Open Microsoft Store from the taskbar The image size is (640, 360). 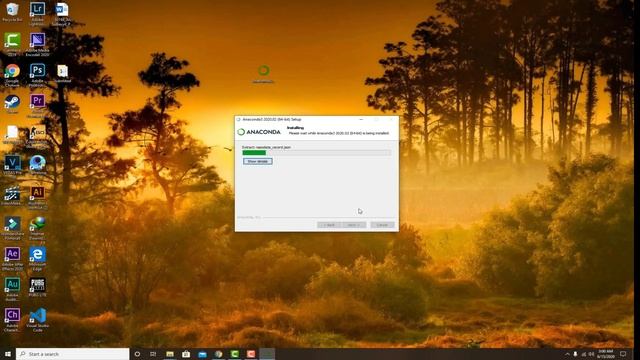[186, 354]
